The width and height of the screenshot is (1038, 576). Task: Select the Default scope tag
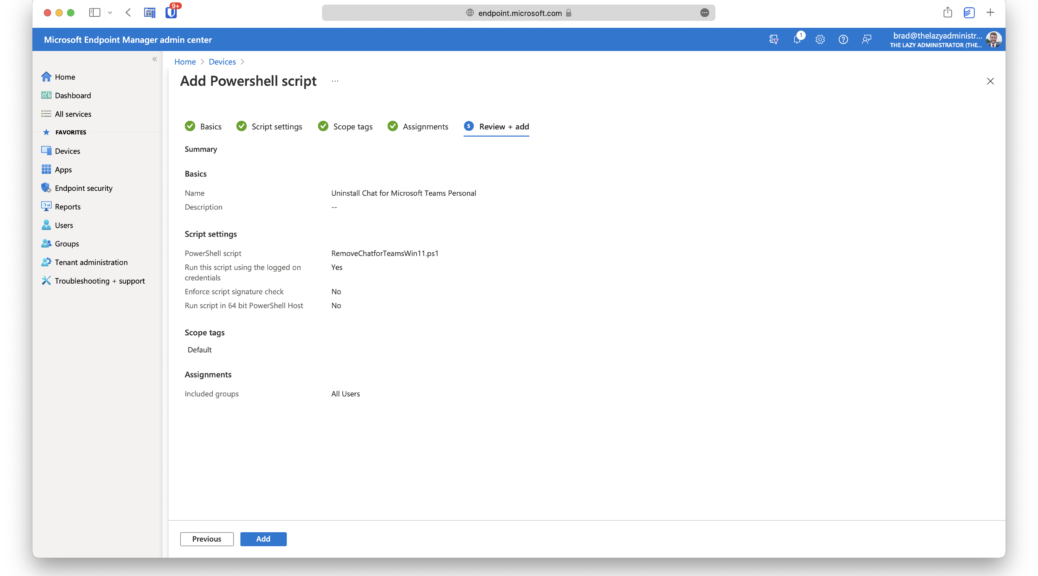(199, 350)
